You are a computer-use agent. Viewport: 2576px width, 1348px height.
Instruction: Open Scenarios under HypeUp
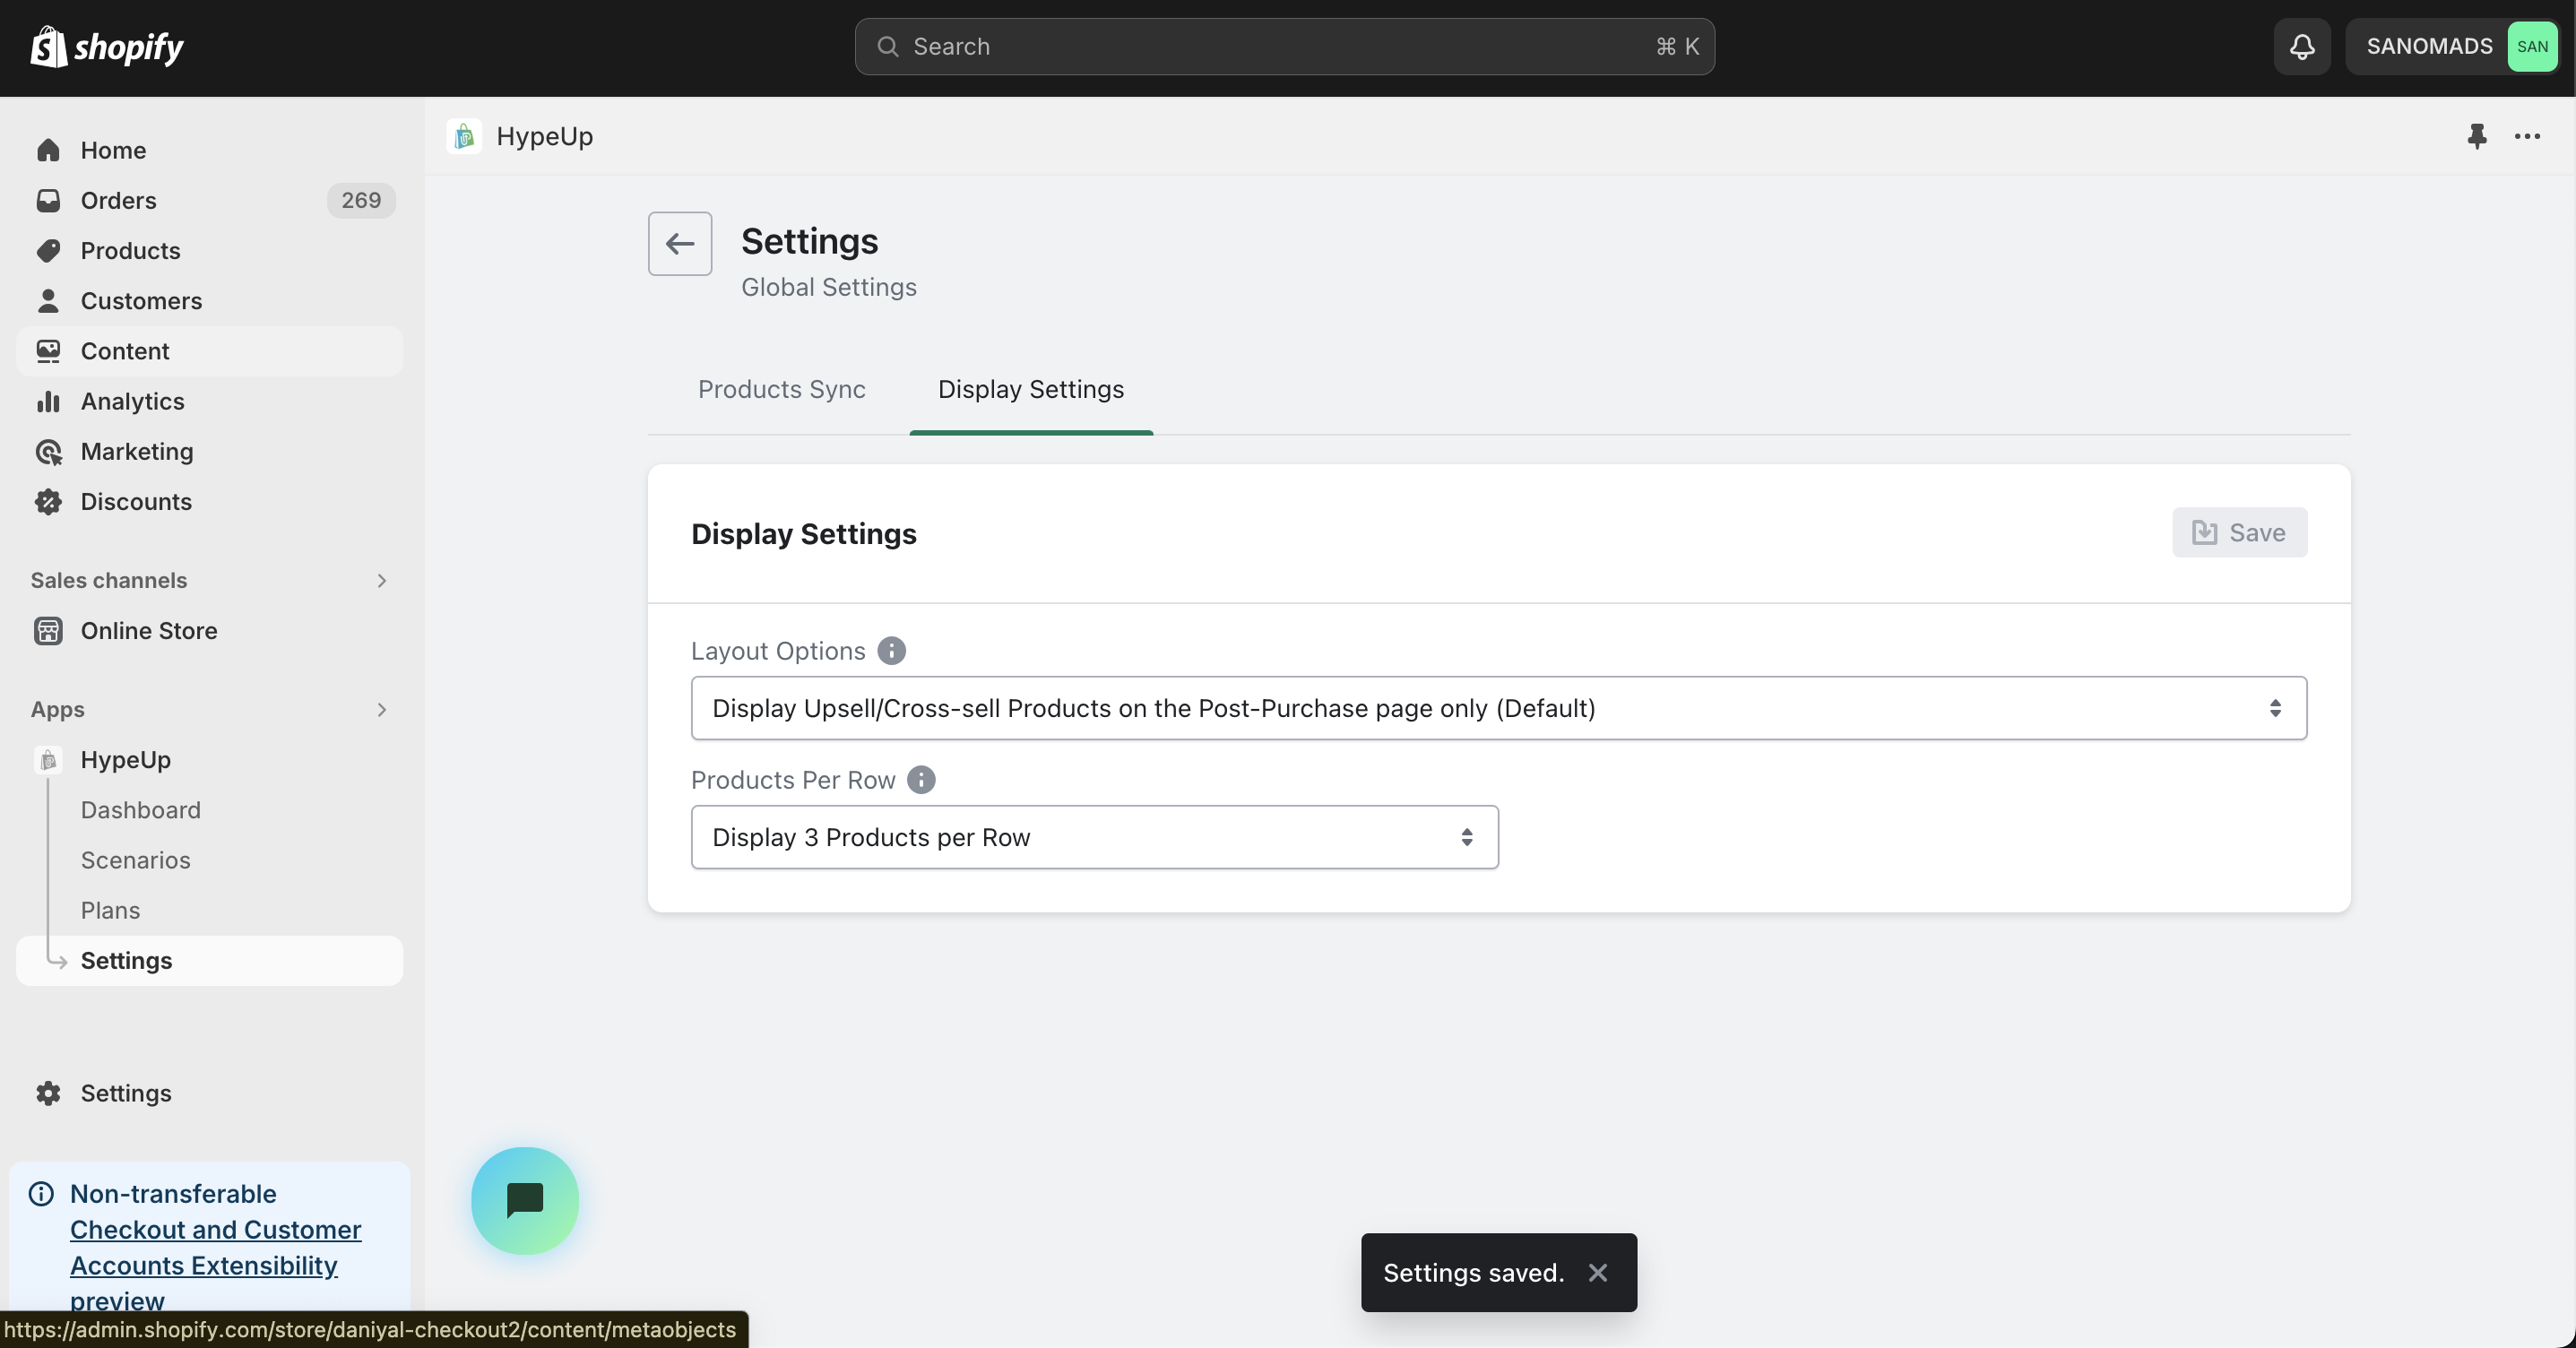click(135, 860)
